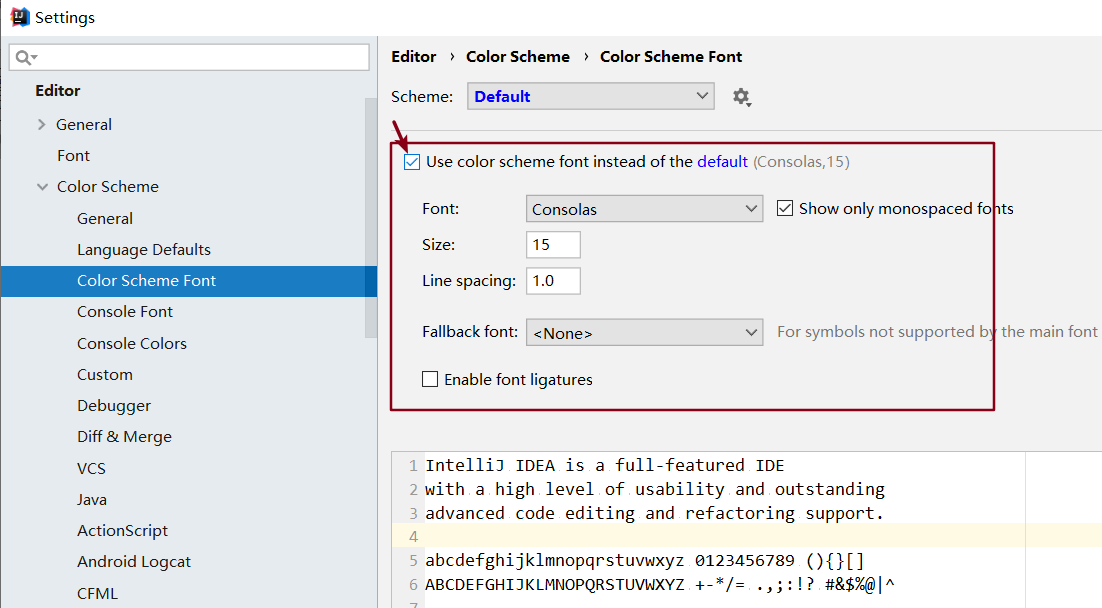Open ActionScript color settings
The height and width of the screenshot is (608, 1102).
pyautogui.click(x=122, y=531)
